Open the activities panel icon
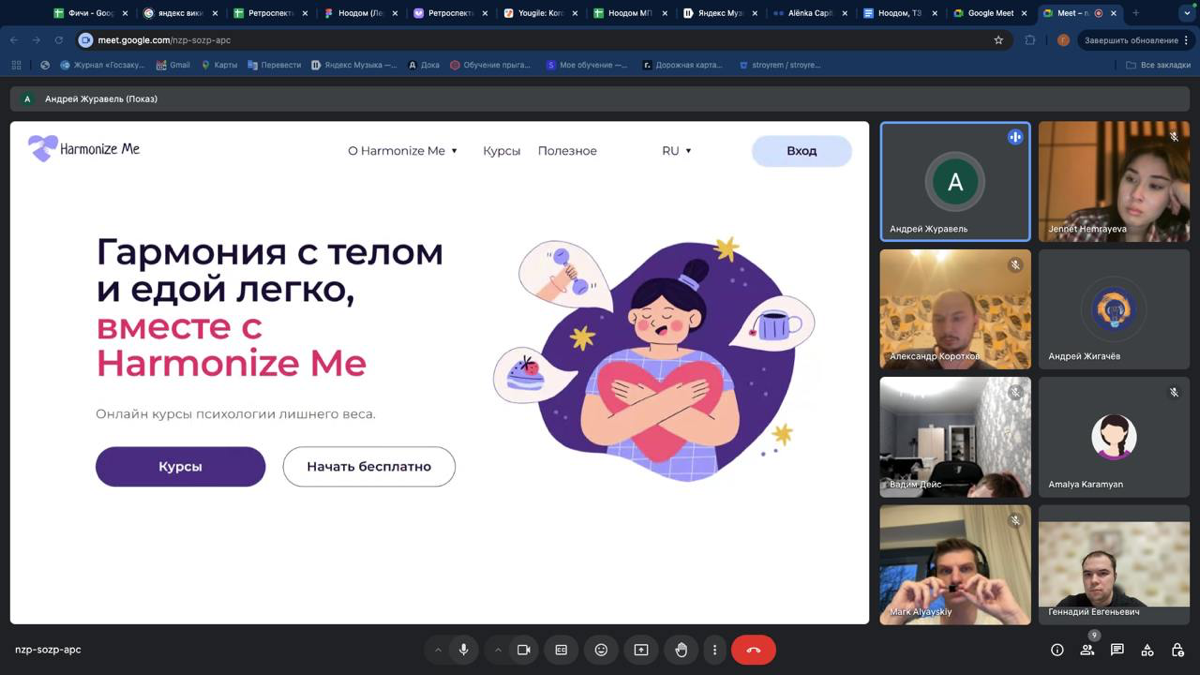Viewport: 1200px width, 675px height. 1147,650
